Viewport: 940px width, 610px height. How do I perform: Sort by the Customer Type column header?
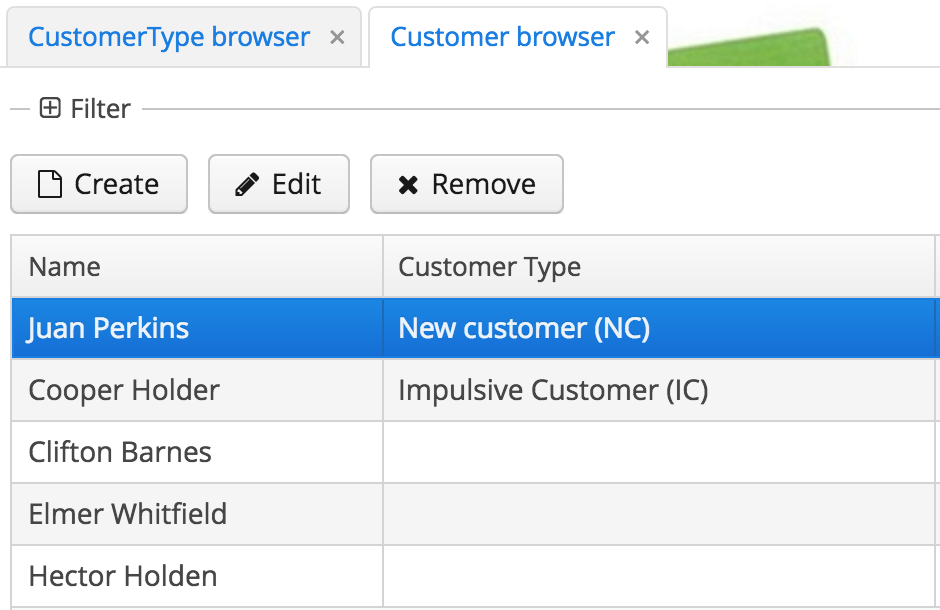pos(659,267)
